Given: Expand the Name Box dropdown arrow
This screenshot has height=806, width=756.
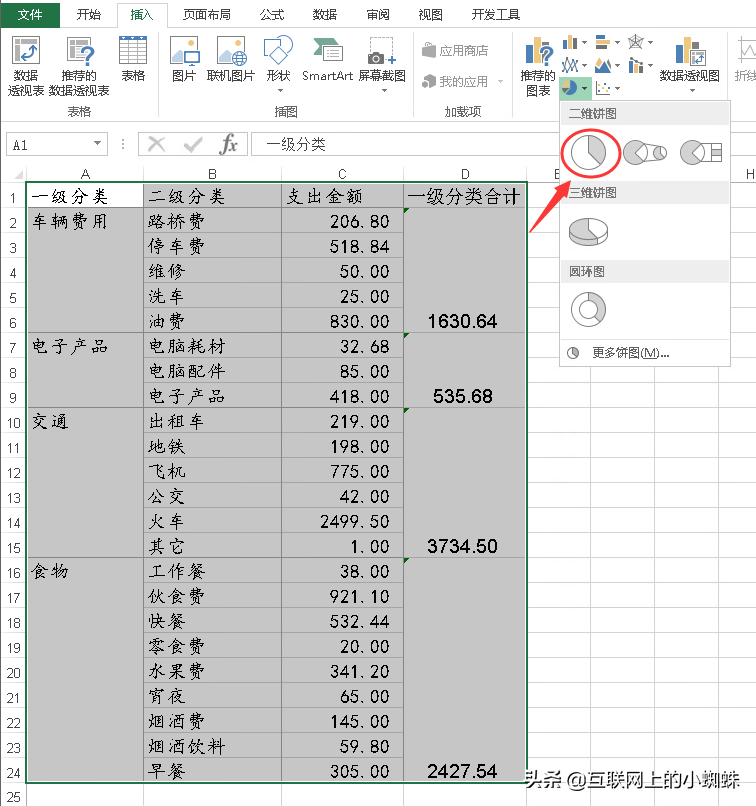Looking at the screenshot, I should [x=97, y=143].
